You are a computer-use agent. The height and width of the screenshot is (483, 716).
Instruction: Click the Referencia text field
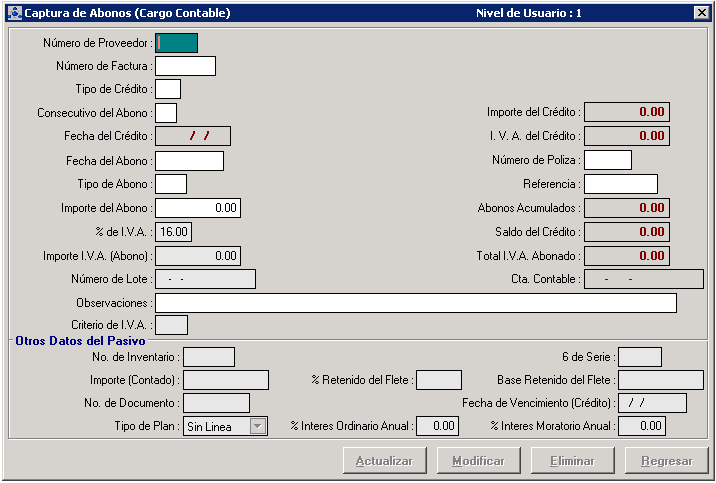(x=621, y=184)
